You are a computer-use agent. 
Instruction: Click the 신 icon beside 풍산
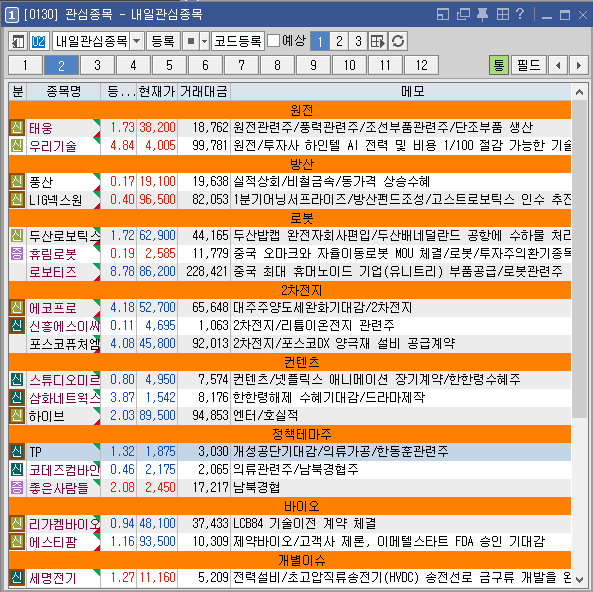(x=17, y=182)
